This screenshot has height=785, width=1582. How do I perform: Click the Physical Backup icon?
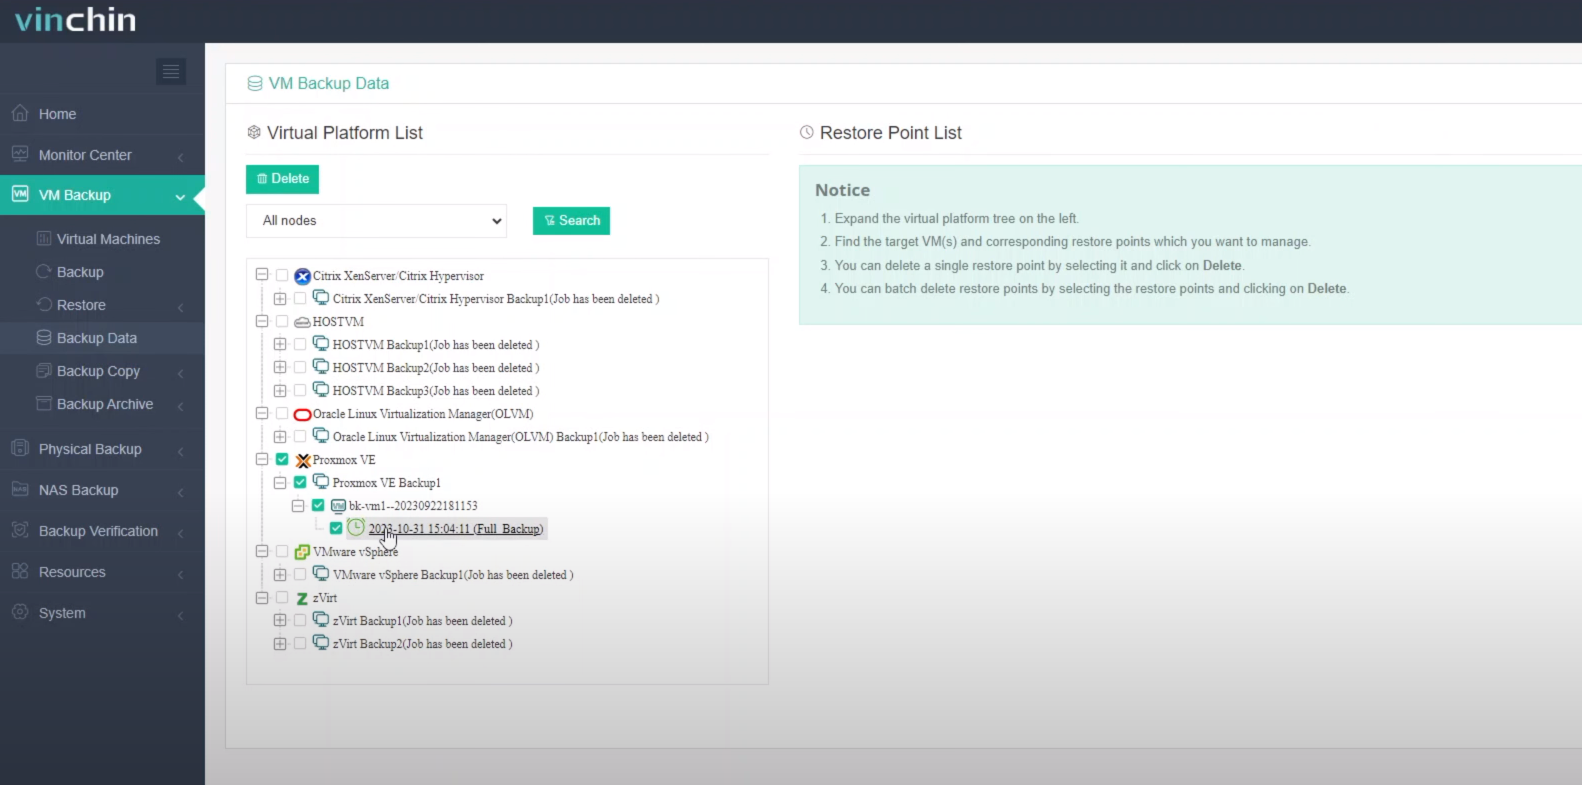[x=20, y=448]
